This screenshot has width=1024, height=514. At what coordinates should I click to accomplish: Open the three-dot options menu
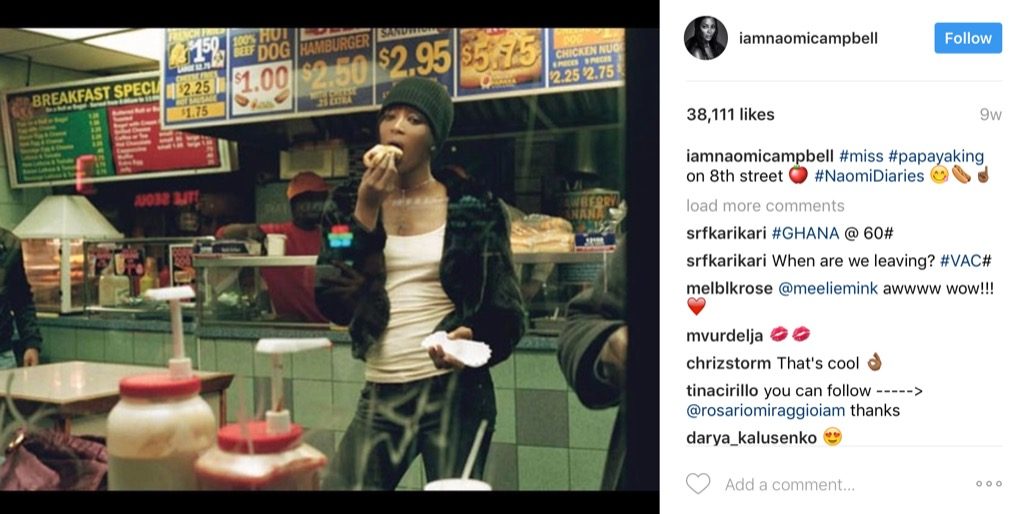point(989,484)
